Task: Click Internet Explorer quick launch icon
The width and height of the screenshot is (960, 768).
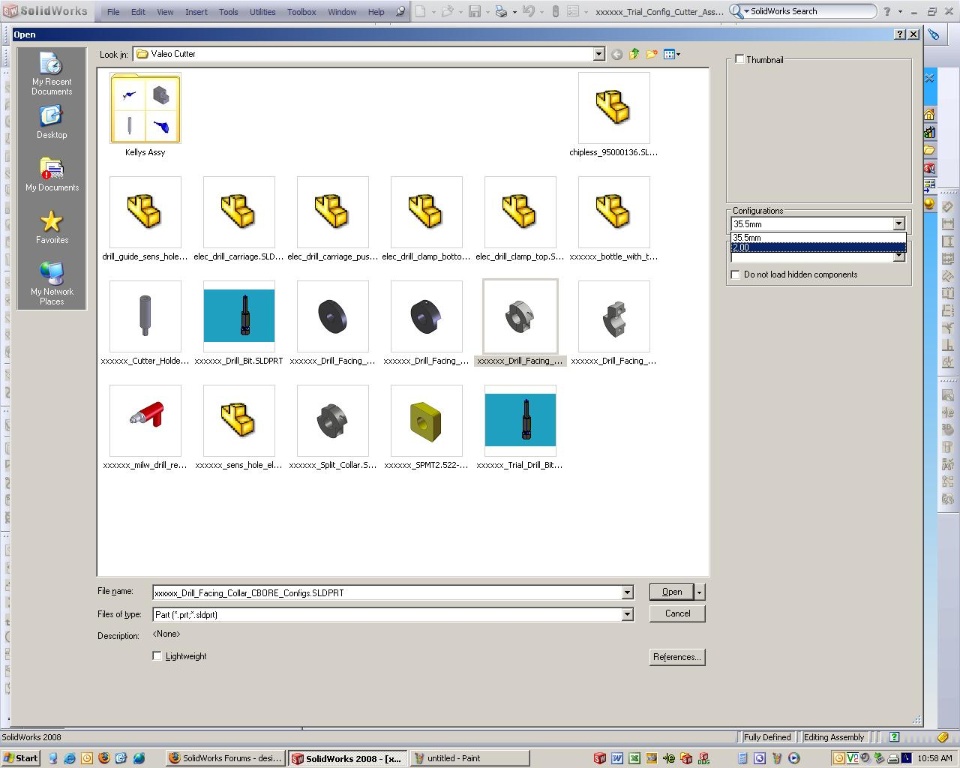Action: point(70,758)
